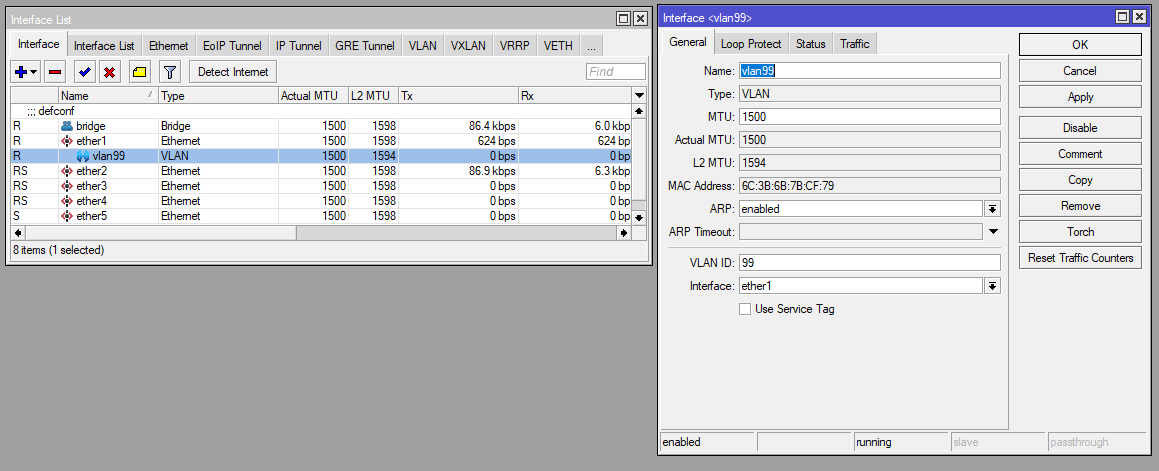Click the red minus Remove icon
The image size is (1159, 471).
55,72
